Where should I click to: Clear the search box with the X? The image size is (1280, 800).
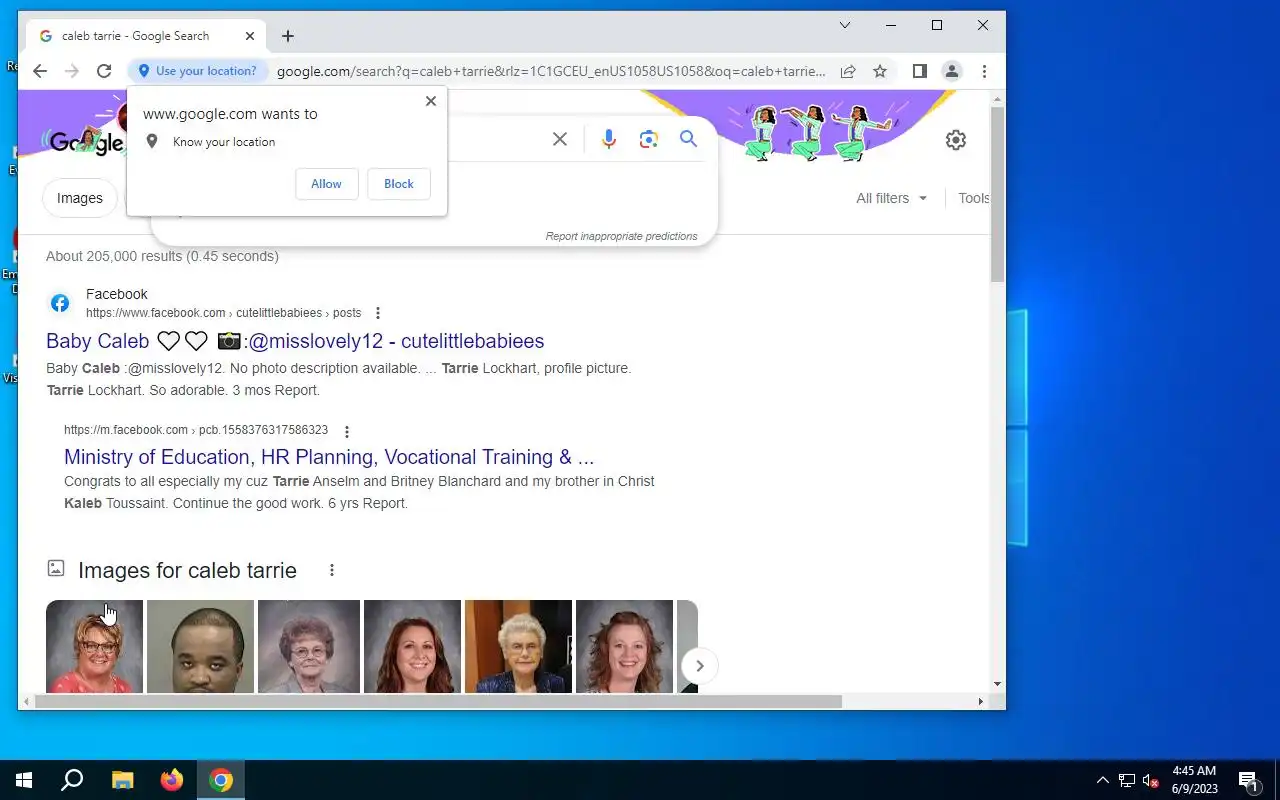pyautogui.click(x=560, y=139)
